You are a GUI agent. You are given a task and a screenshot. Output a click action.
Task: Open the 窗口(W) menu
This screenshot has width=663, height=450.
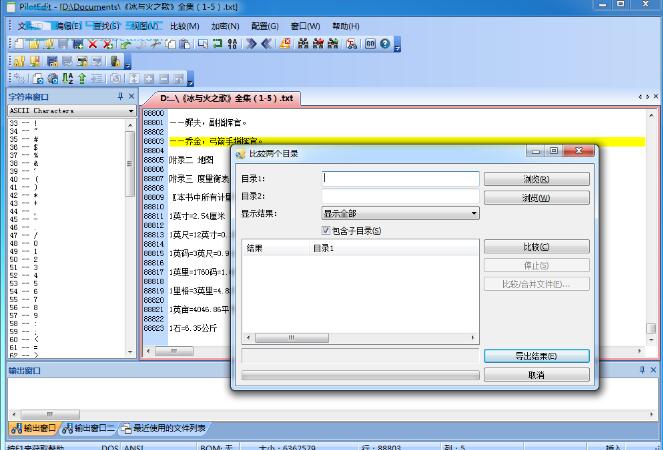305,26
